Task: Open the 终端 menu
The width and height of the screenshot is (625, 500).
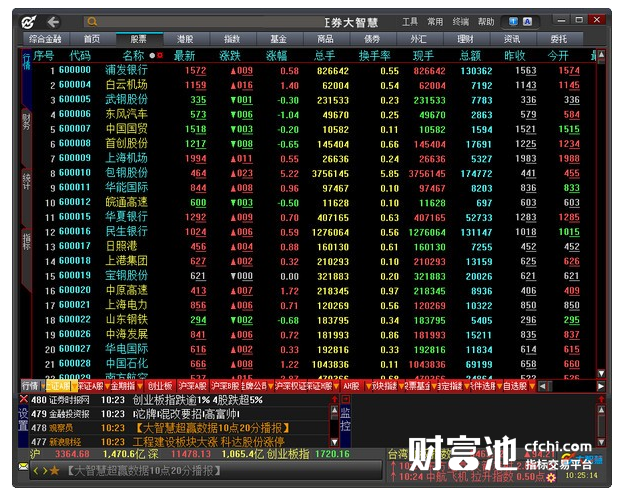Action: (x=461, y=22)
